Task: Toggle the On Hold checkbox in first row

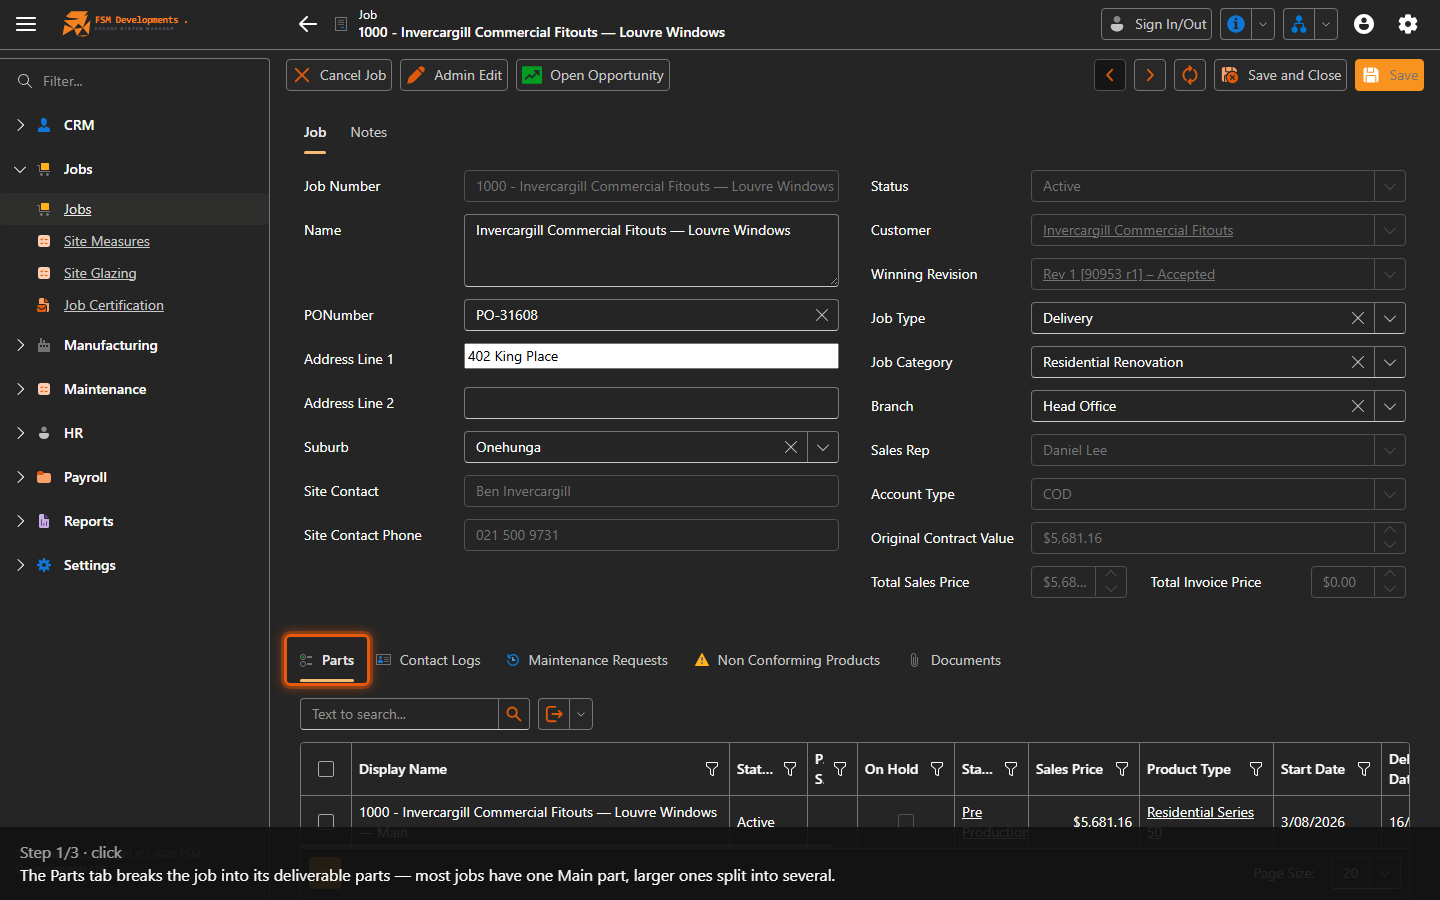Action: point(906,822)
